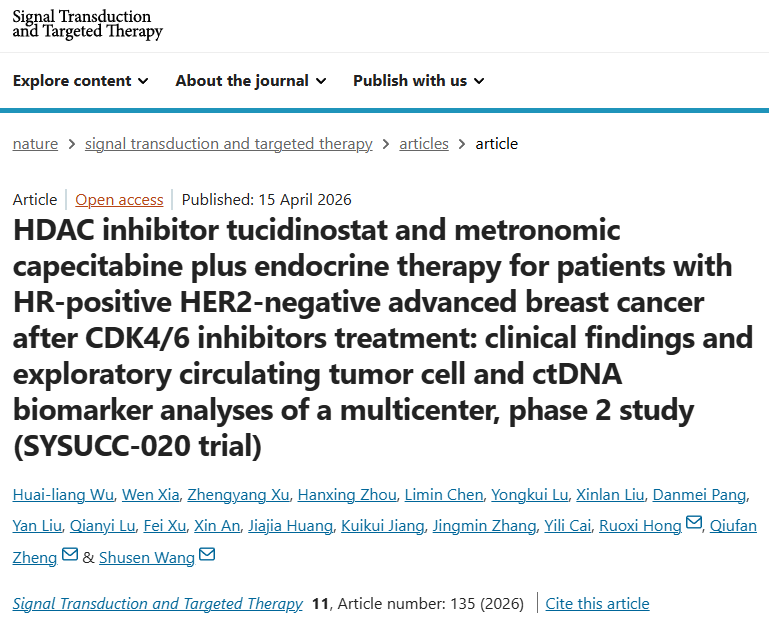Open the italic journal name citation link
769x622 pixels.
tap(158, 604)
